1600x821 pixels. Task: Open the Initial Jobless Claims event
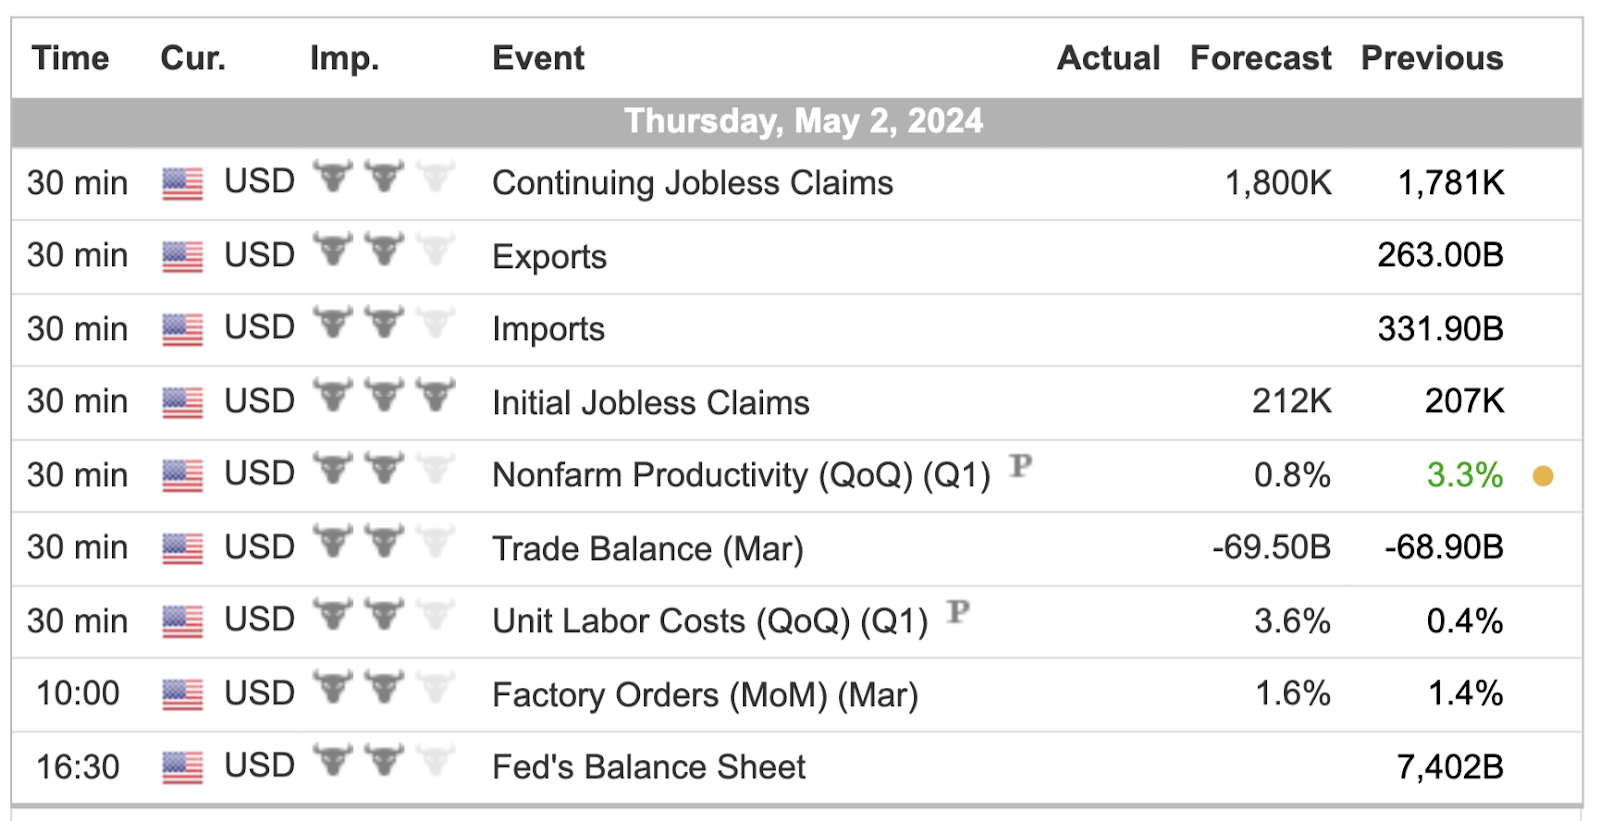pyautogui.click(x=651, y=402)
